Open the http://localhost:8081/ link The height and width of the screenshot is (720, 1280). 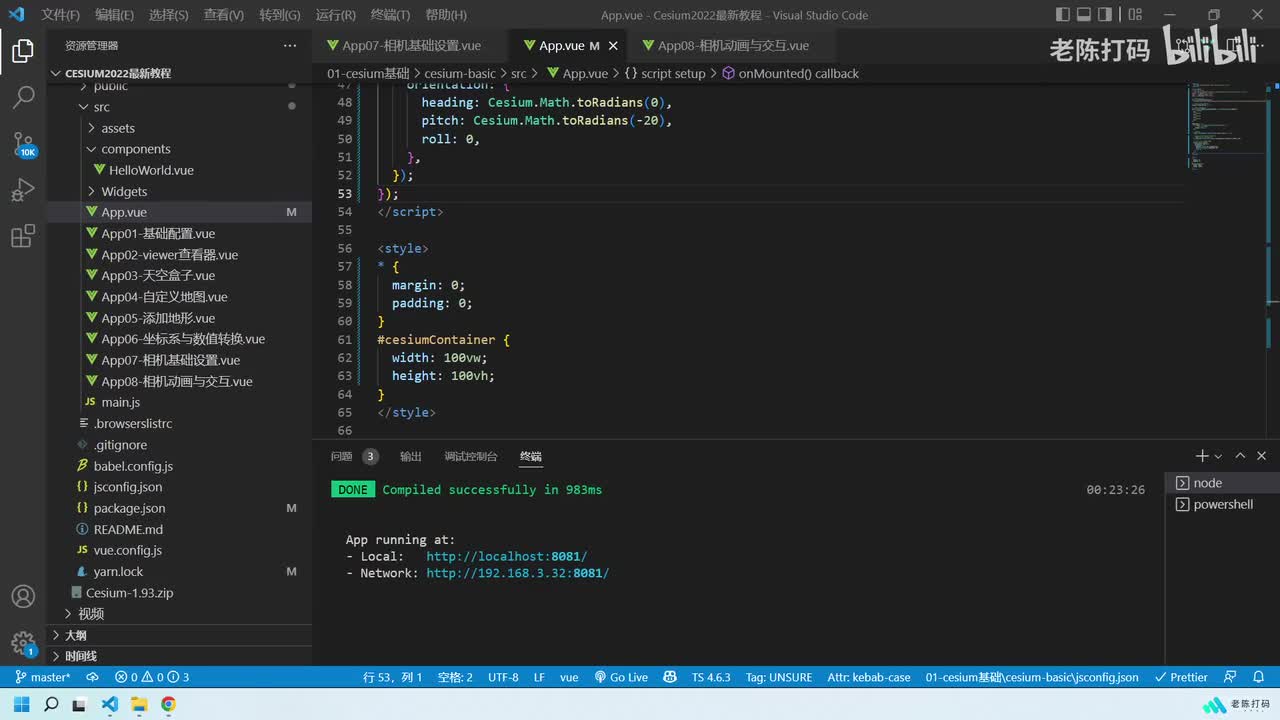point(506,556)
